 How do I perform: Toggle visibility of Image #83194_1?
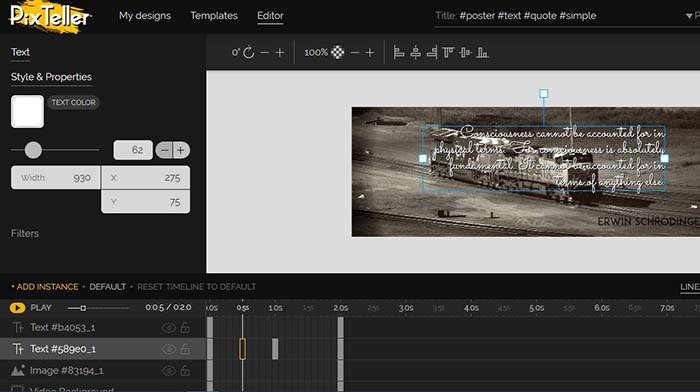169,371
